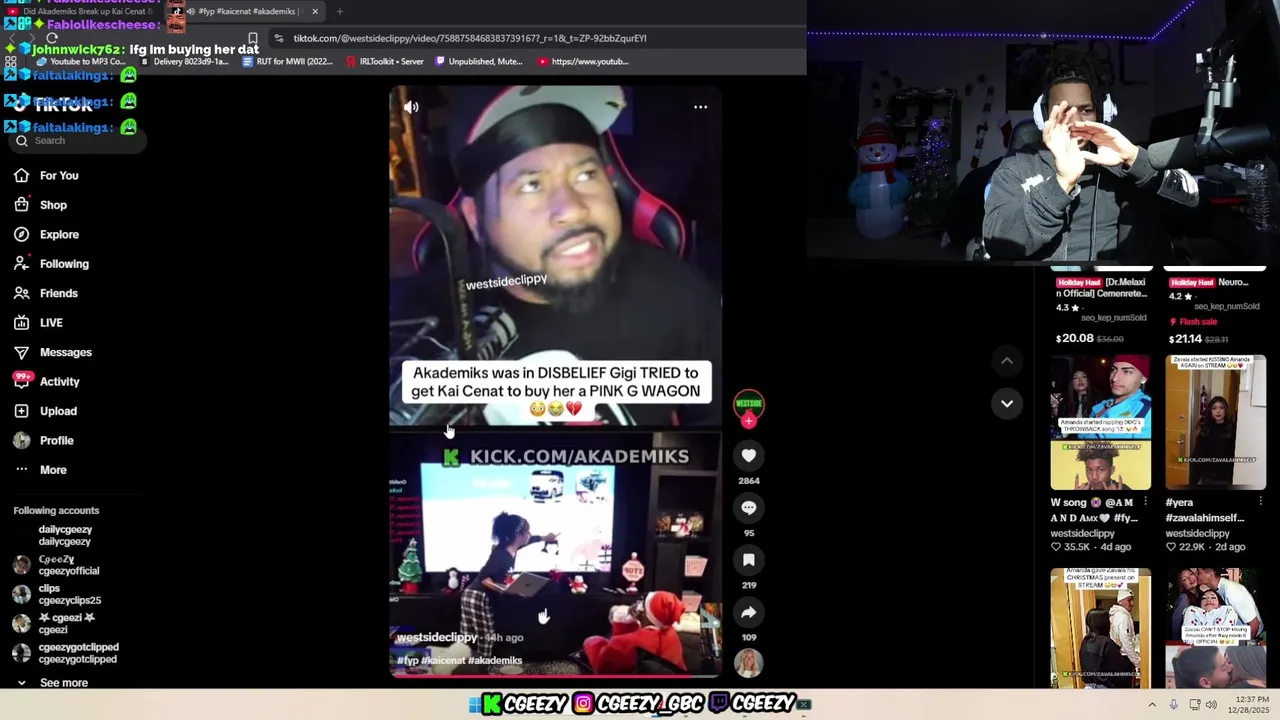
Task: Follow westsideclippy via red plus button
Action: coord(749,421)
